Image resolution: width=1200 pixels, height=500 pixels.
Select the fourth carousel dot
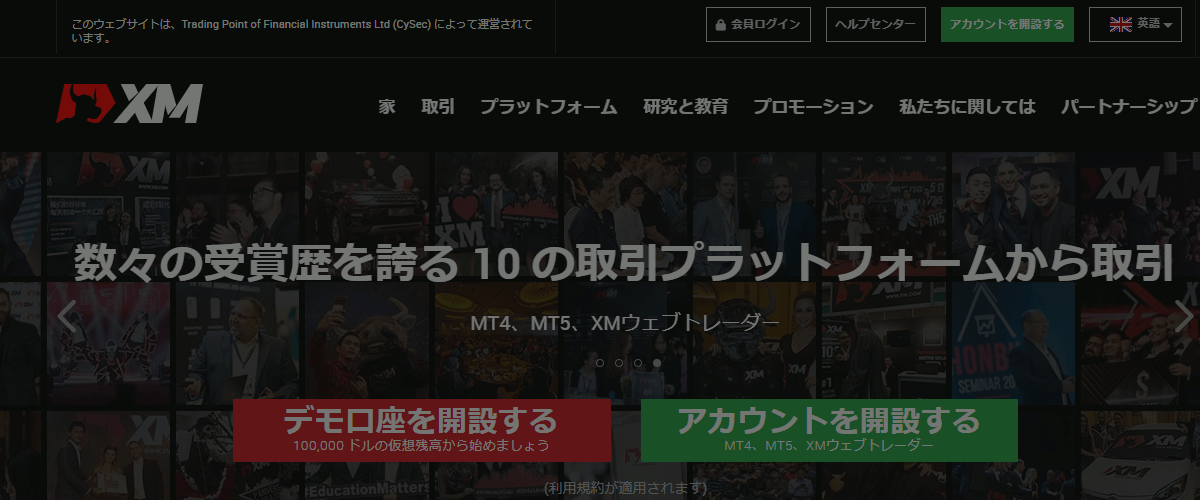(x=656, y=363)
